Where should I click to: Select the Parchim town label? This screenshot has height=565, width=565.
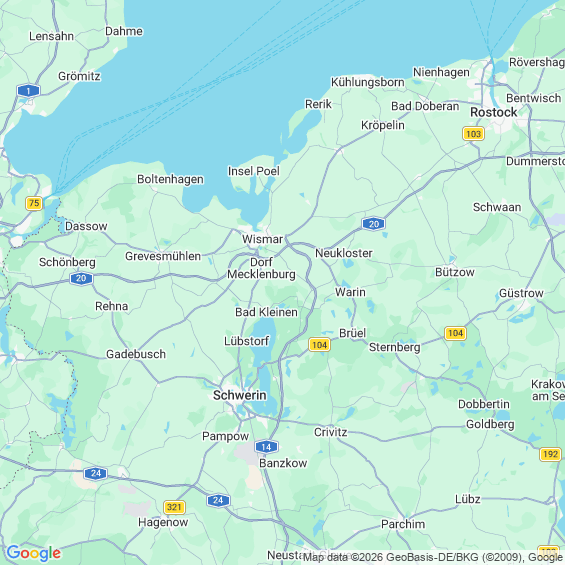pyautogui.click(x=403, y=524)
